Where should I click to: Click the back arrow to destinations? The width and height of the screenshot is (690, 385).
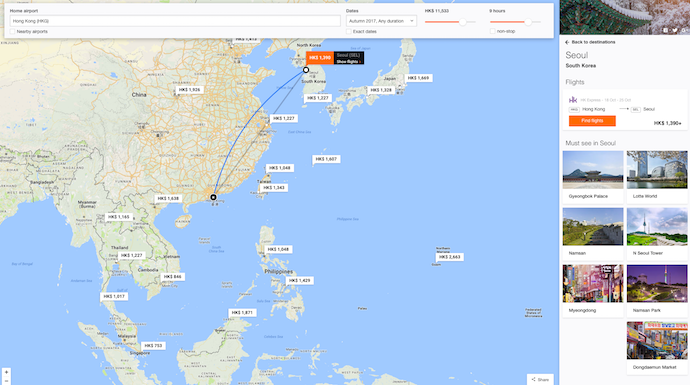[567, 42]
